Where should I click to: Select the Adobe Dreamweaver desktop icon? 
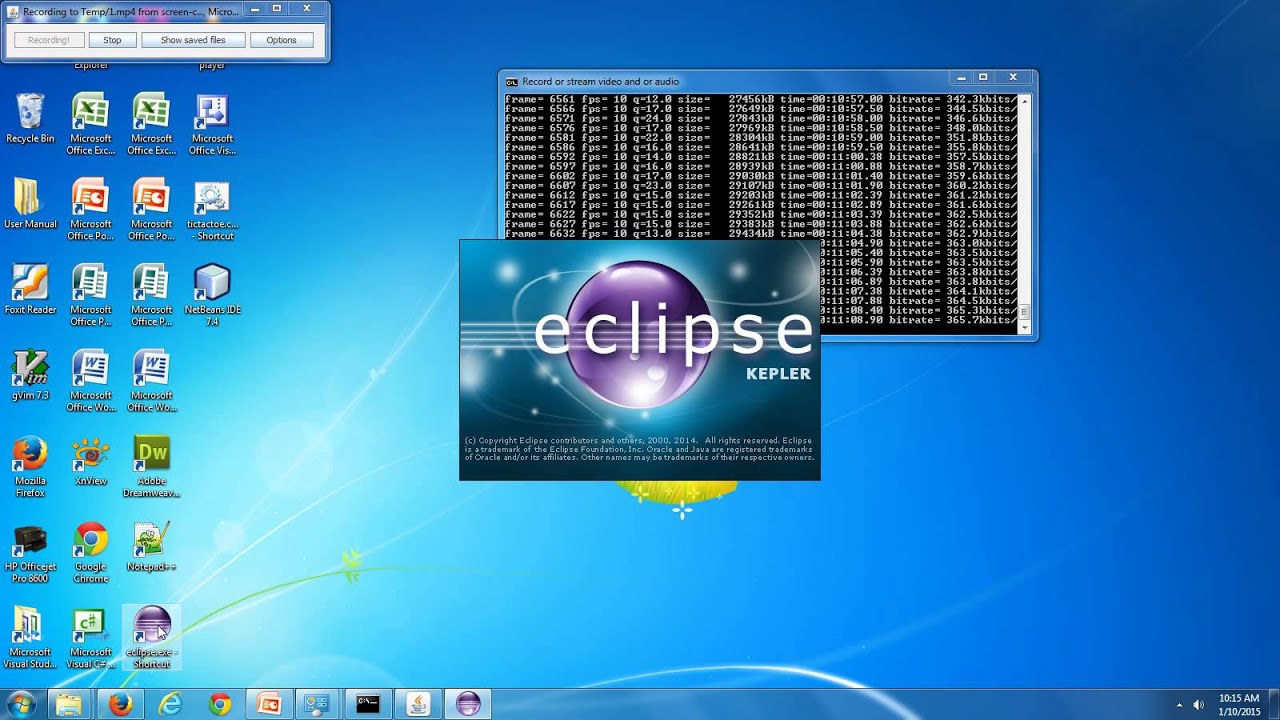click(152, 467)
